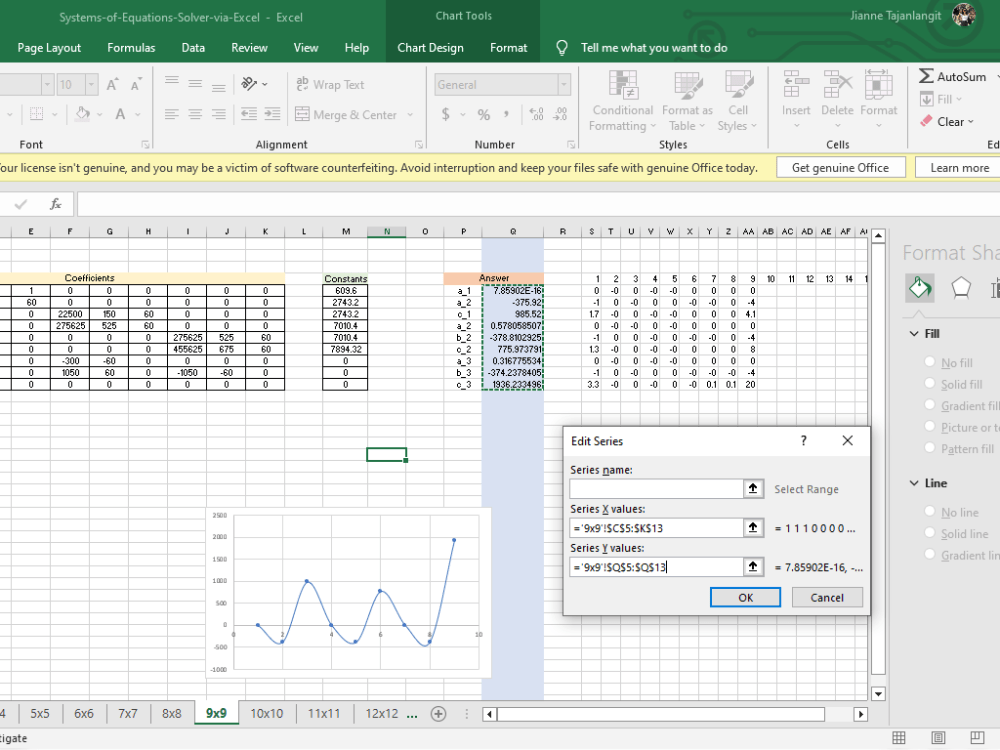
Task: Click the Decrease Indent icon
Action: [x=249, y=115]
